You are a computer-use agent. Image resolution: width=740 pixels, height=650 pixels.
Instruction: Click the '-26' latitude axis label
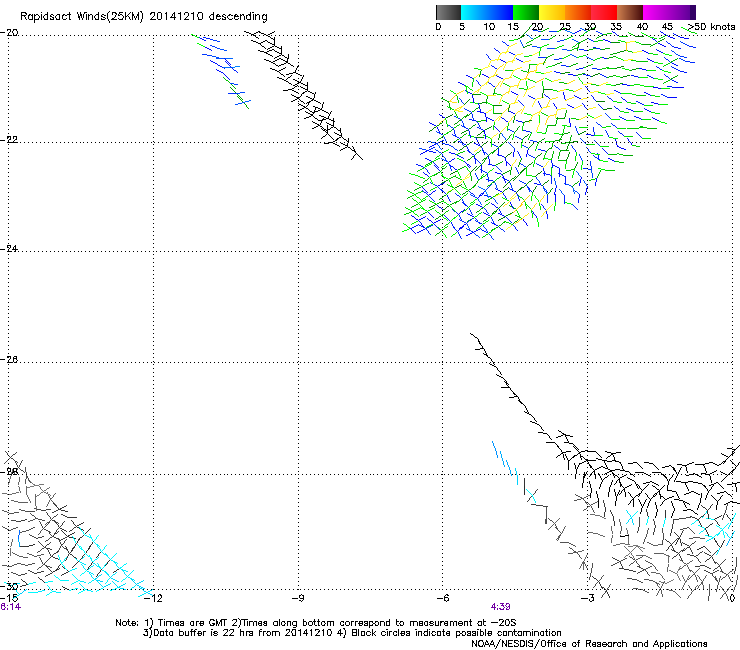coord(9,360)
